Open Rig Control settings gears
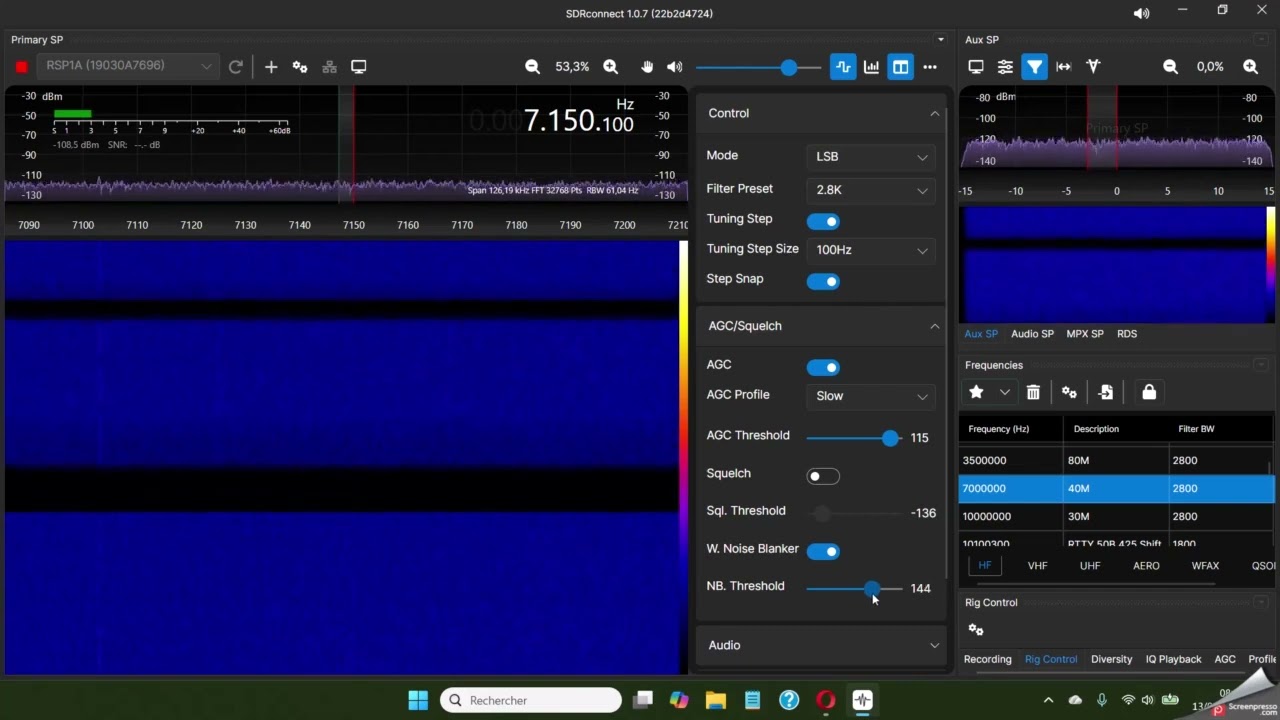1280x720 pixels. point(976,630)
